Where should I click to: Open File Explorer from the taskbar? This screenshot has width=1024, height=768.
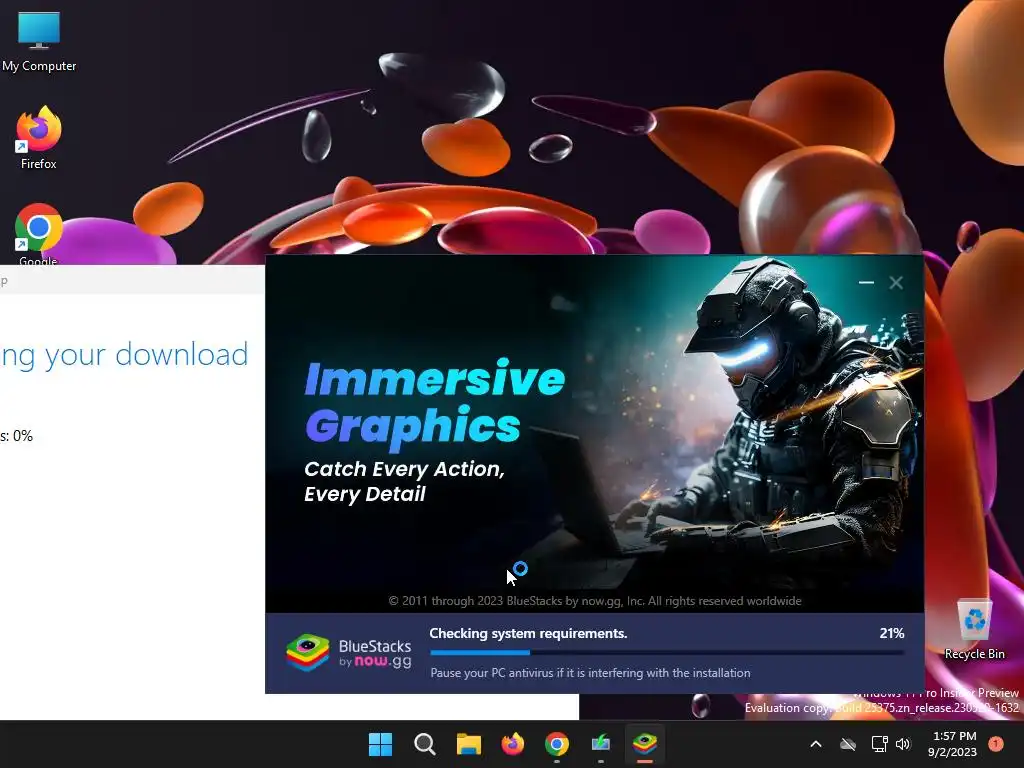[468, 744]
